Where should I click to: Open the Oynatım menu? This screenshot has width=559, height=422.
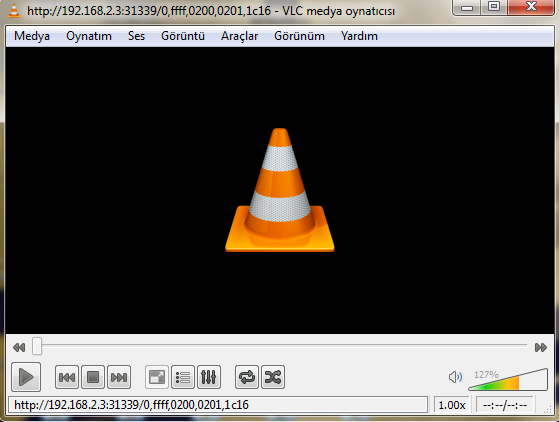89,36
